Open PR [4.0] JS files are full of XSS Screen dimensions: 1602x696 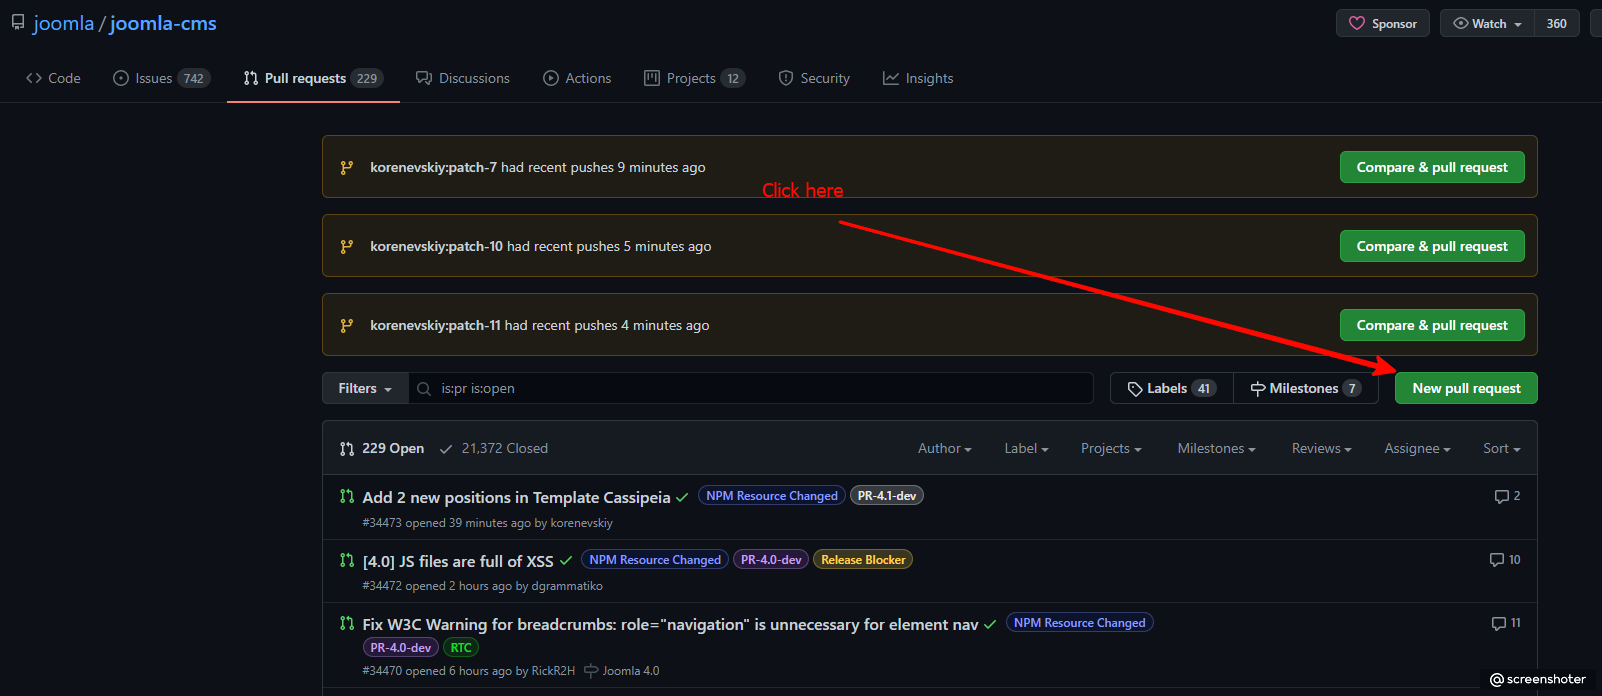click(458, 561)
